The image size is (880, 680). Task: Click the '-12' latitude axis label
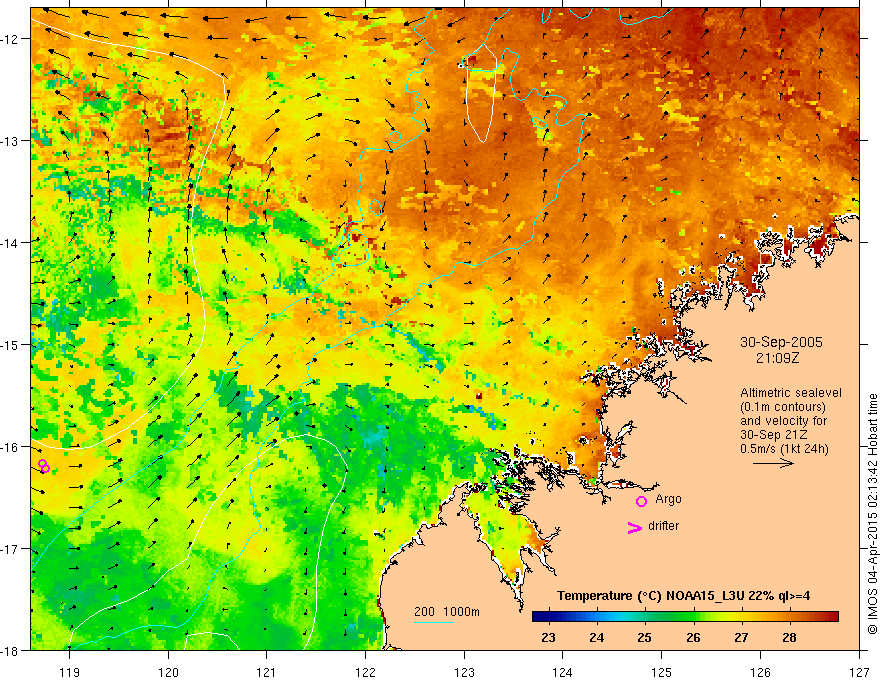[x=10, y=39]
